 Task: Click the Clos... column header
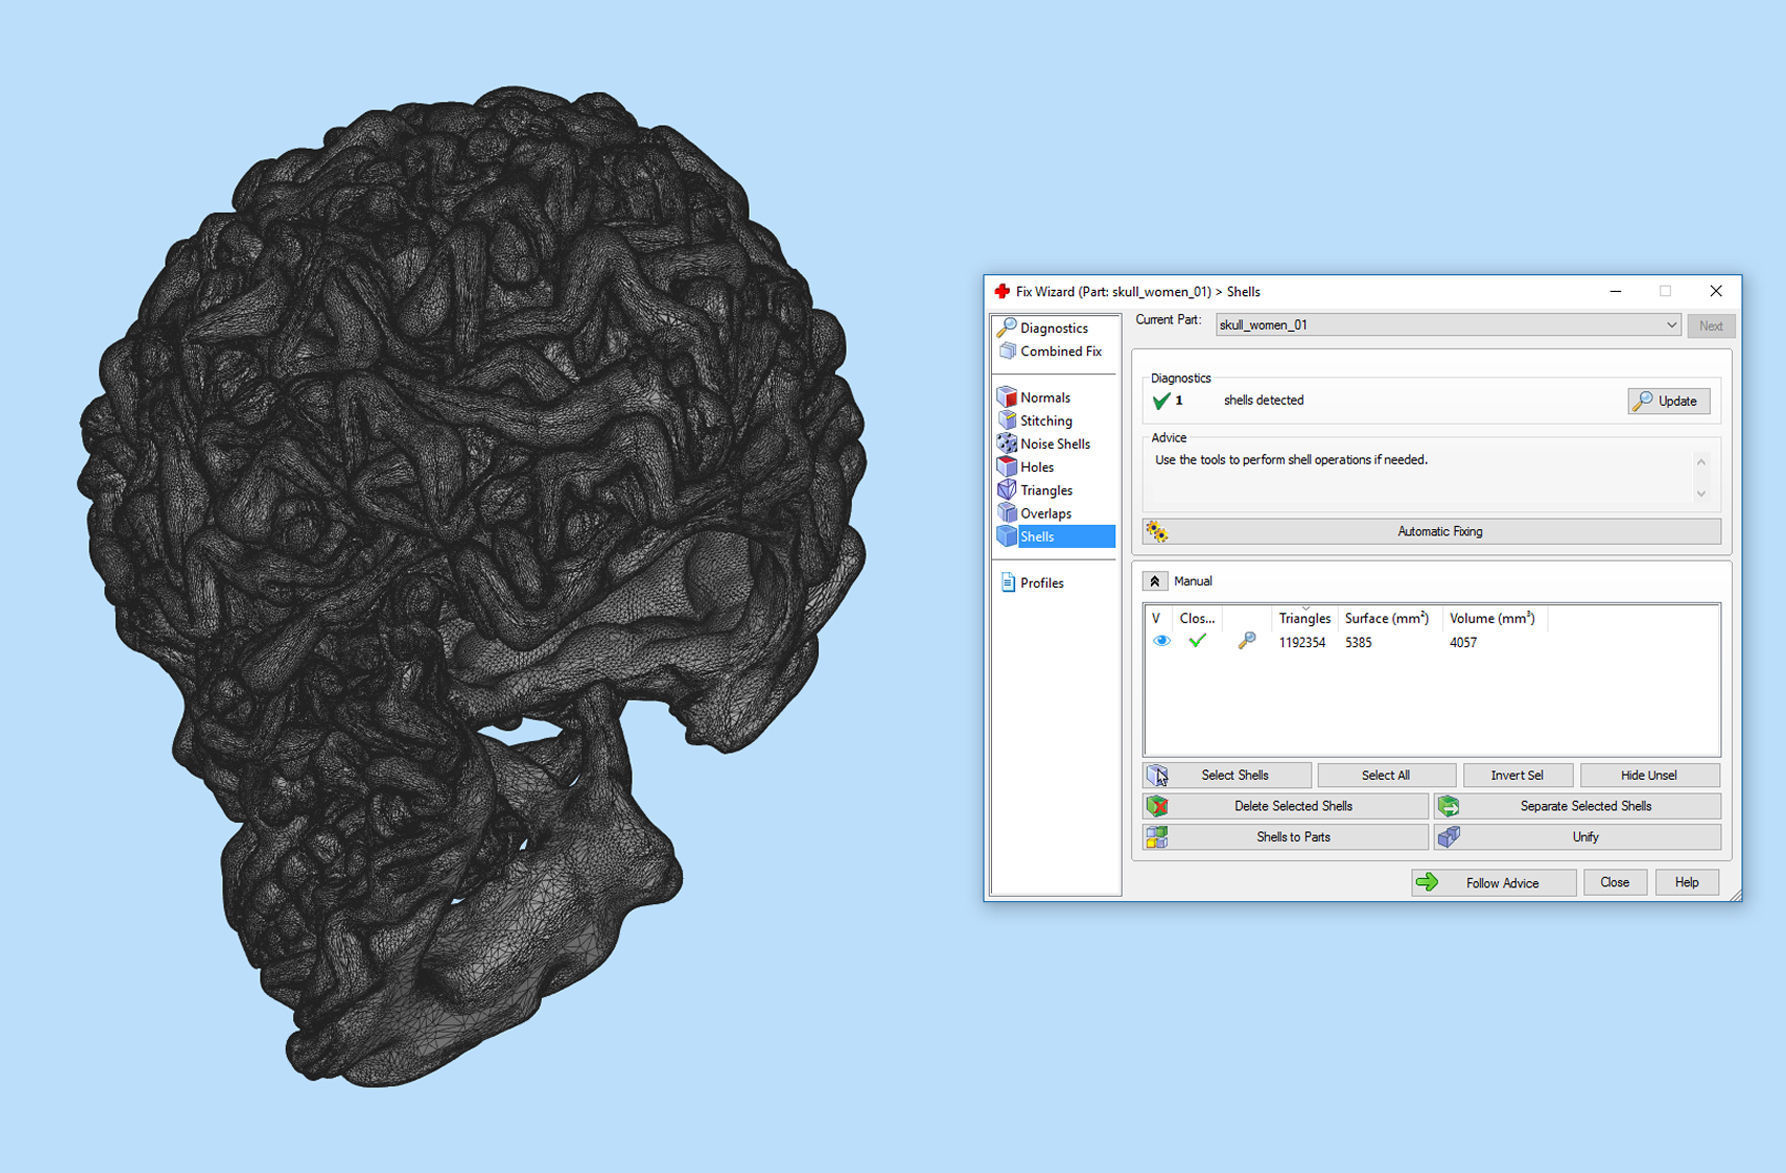click(x=1197, y=618)
